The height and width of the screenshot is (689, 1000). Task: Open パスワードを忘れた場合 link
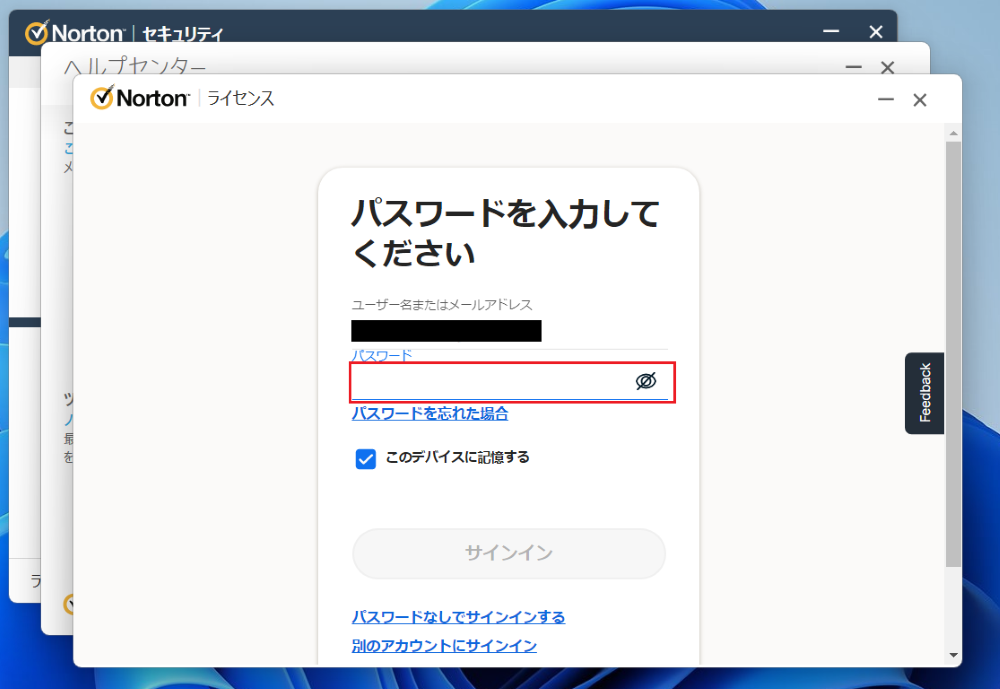coord(430,413)
